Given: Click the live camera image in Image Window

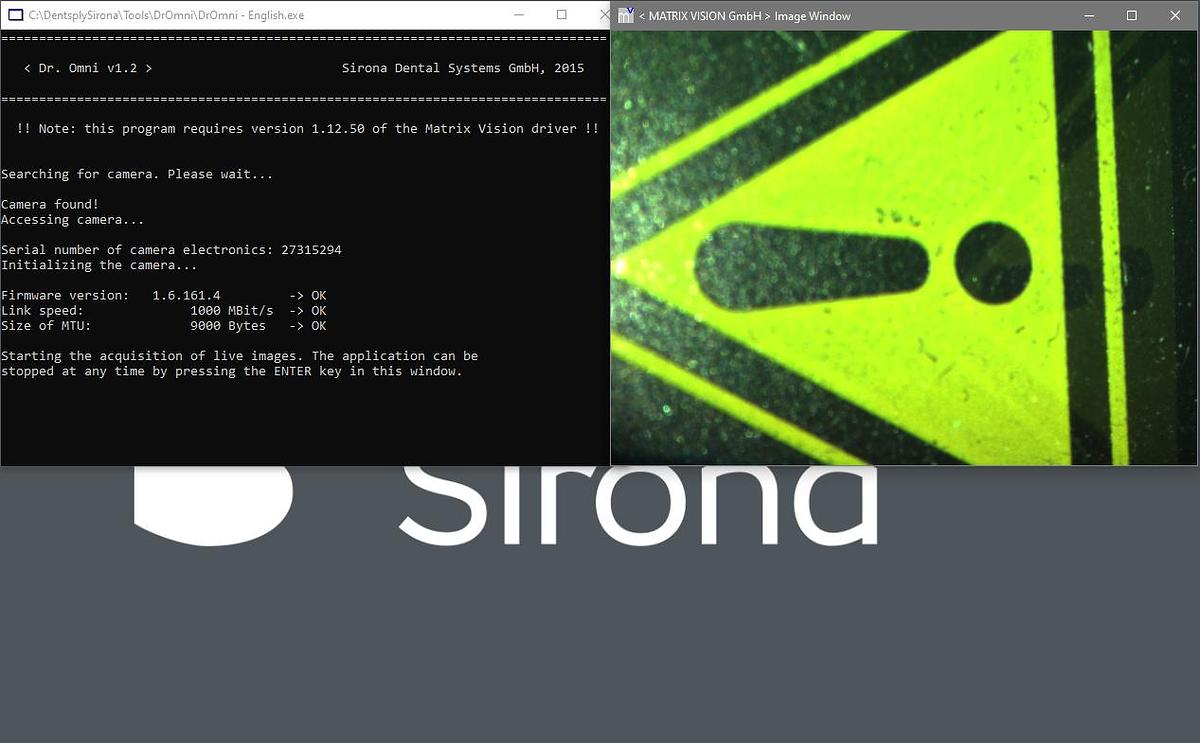Looking at the screenshot, I should click(x=904, y=248).
